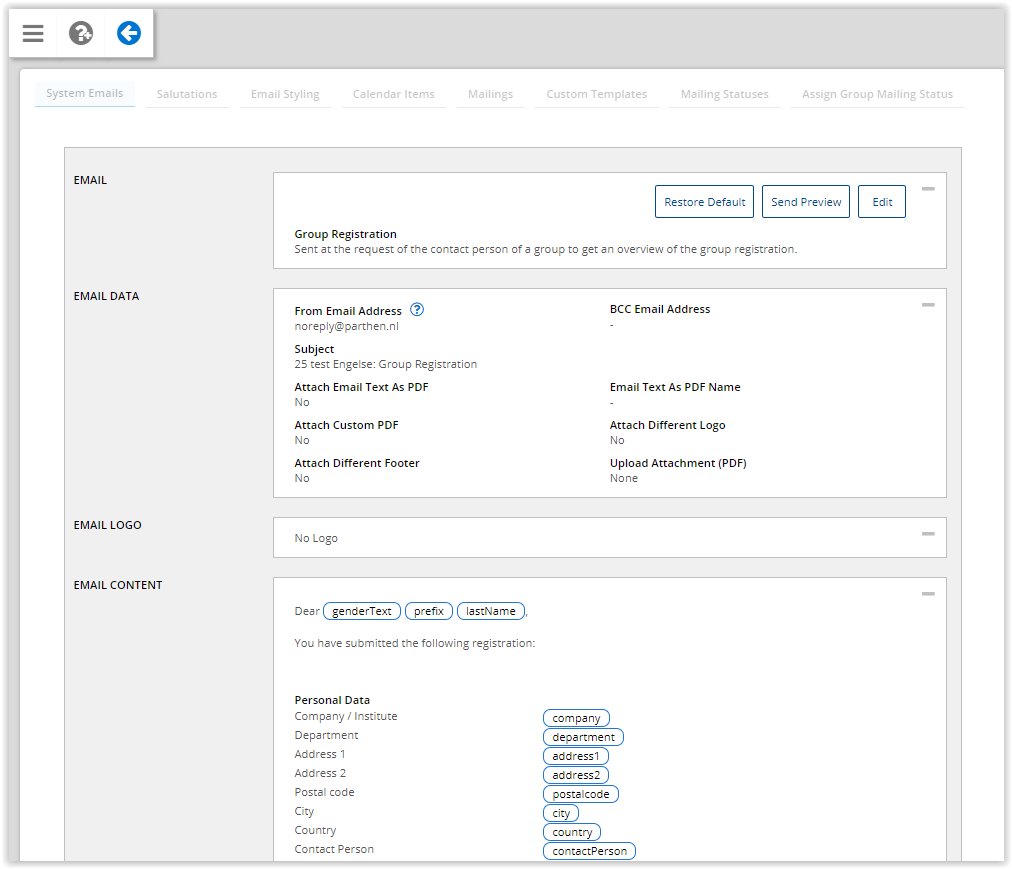The height and width of the screenshot is (869, 1012).
Task: Select the address2 placeholder tag
Action: (x=576, y=775)
